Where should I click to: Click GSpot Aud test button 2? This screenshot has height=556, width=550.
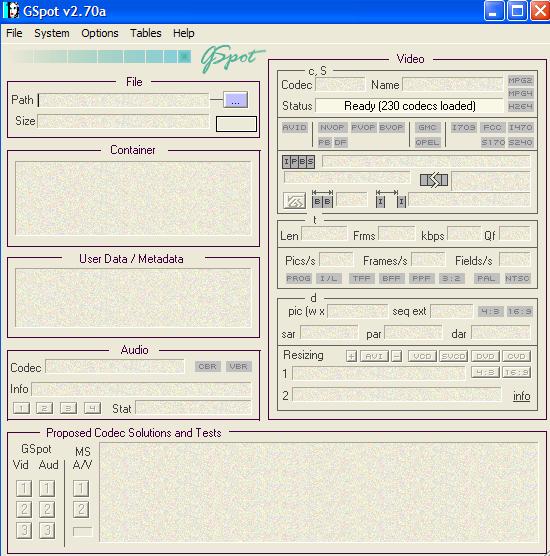point(47,509)
